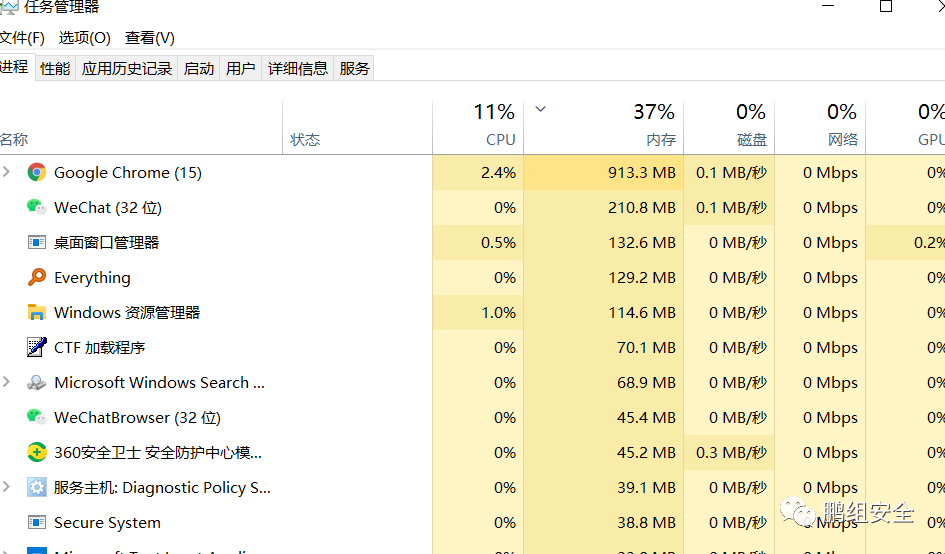The width and height of the screenshot is (945, 554).
Task: Click 360安全卫士's 0.3 MB/秒 disk value
Action: point(731,452)
